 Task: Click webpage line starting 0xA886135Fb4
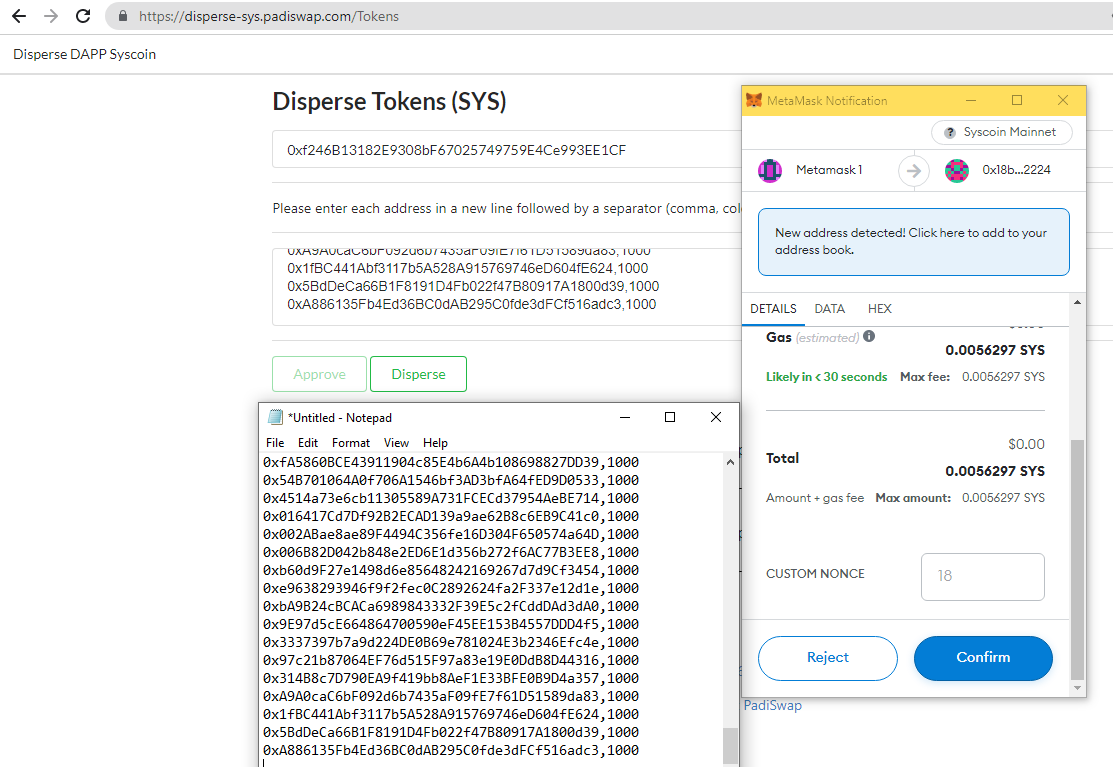(x=471, y=304)
